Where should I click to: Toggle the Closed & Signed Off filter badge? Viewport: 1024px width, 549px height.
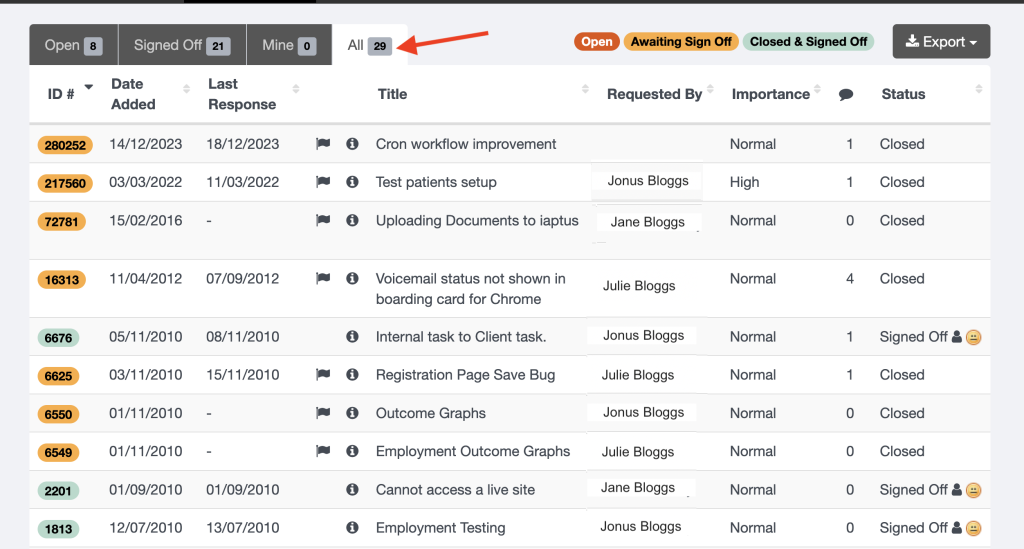[x=808, y=42]
